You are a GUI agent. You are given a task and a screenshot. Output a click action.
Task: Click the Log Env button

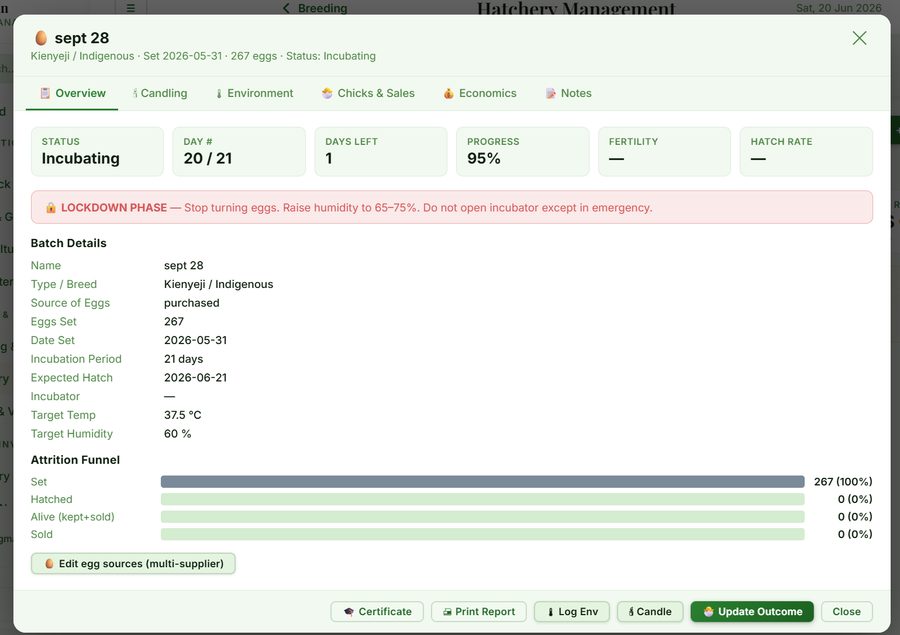[x=572, y=611]
